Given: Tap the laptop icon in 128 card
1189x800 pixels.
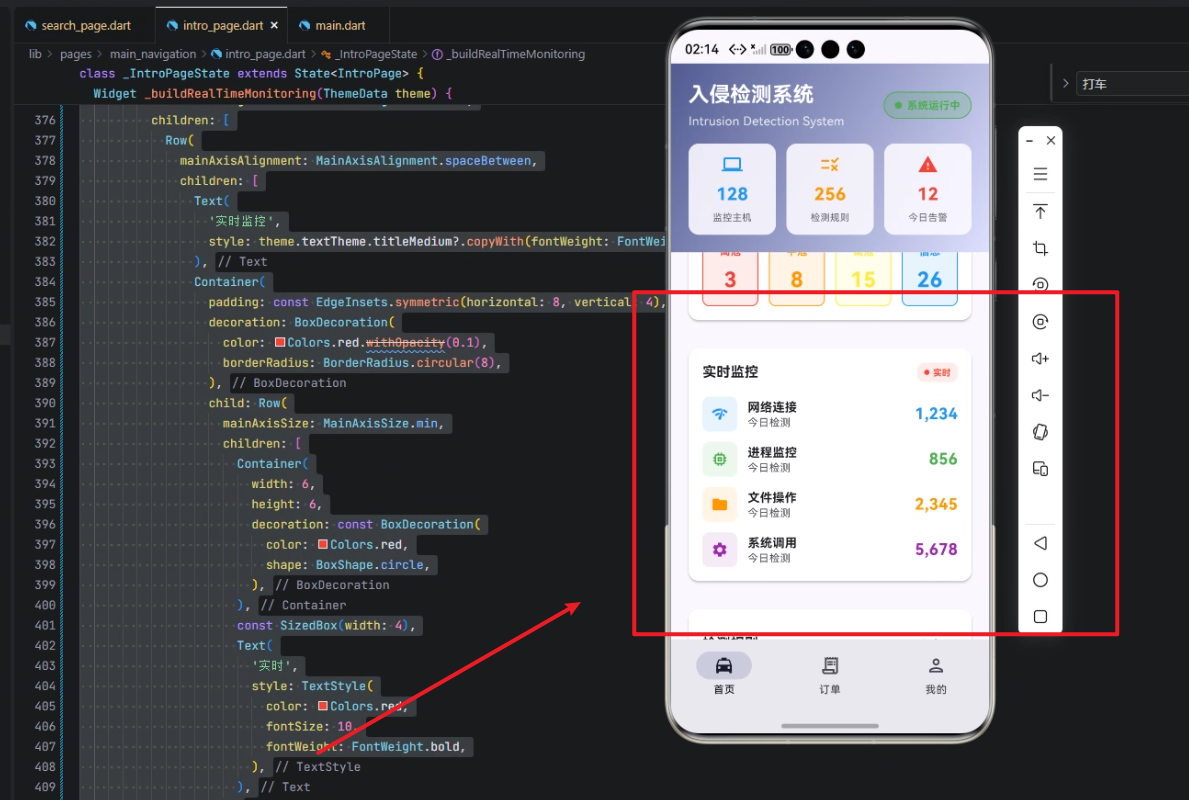Looking at the screenshot, I should click(732, 165).
